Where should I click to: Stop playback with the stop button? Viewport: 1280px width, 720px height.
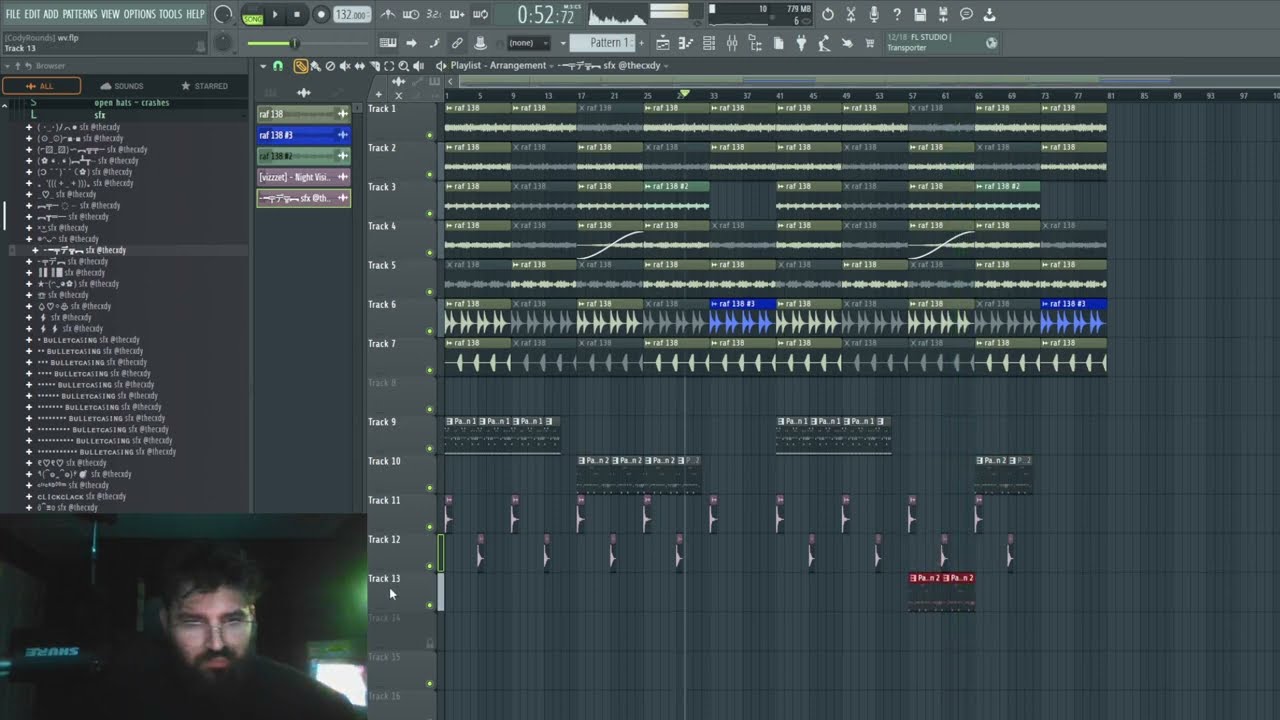(297, 15)
